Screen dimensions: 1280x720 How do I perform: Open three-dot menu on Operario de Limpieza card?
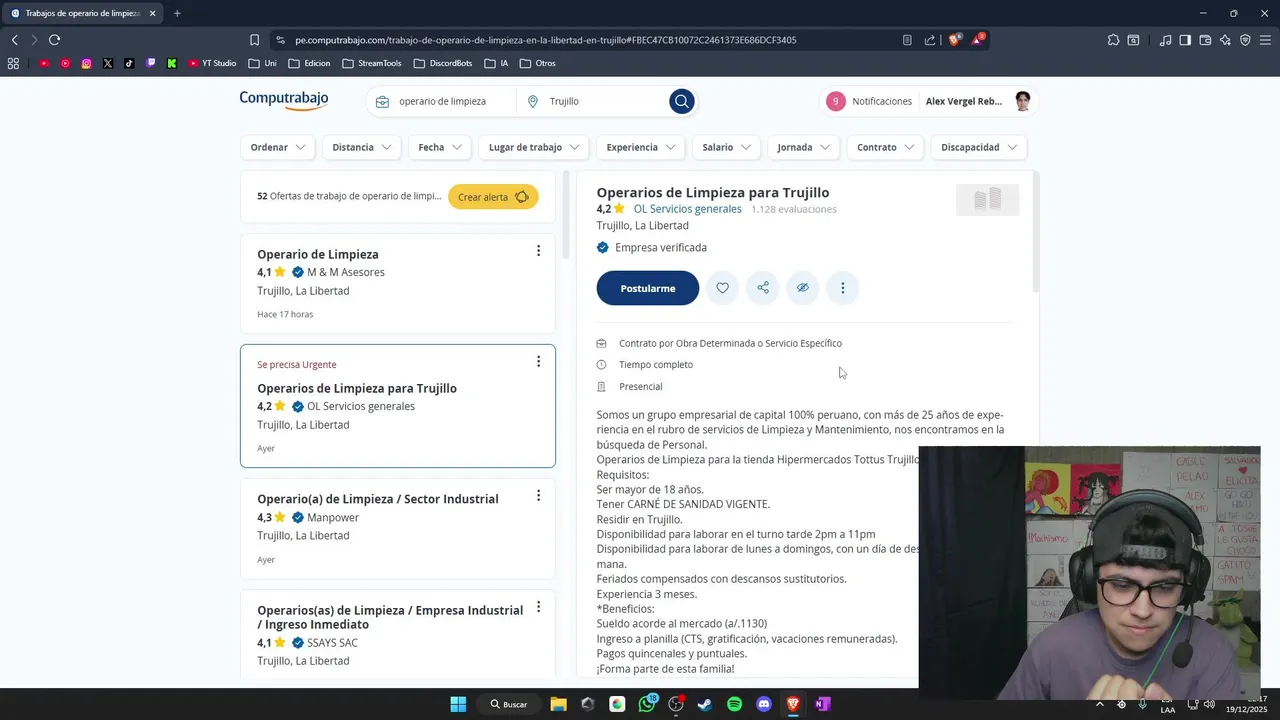[x=538, y=251]
